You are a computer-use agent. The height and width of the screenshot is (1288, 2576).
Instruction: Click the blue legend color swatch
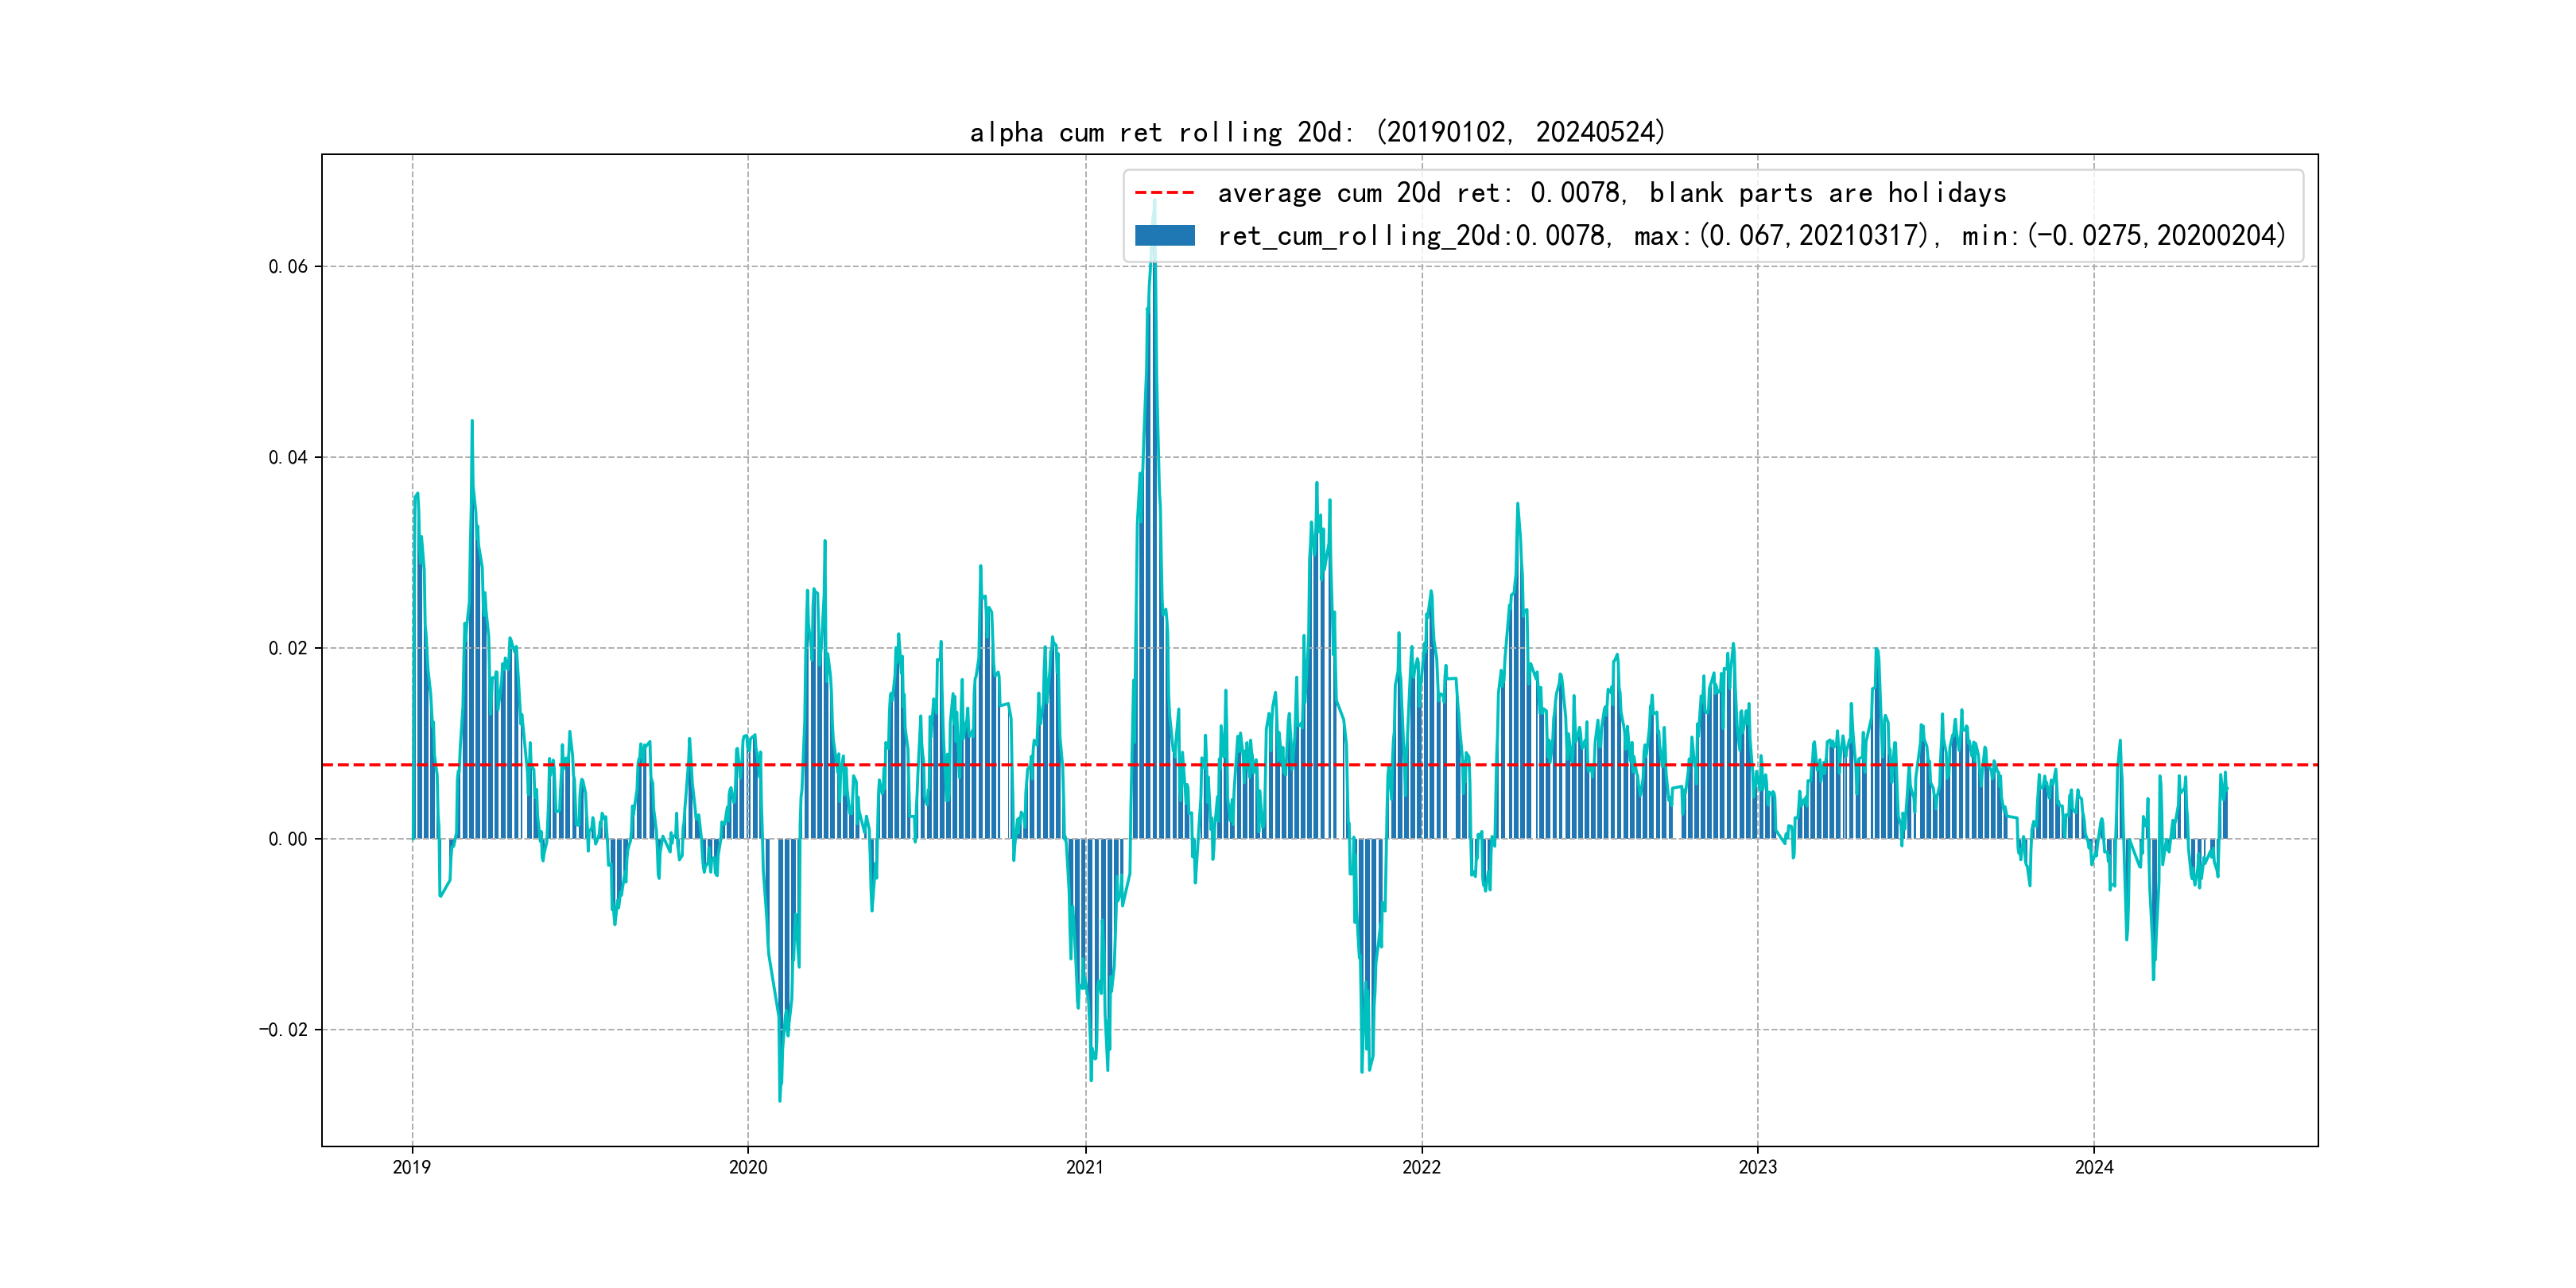tap(1164, 236)
